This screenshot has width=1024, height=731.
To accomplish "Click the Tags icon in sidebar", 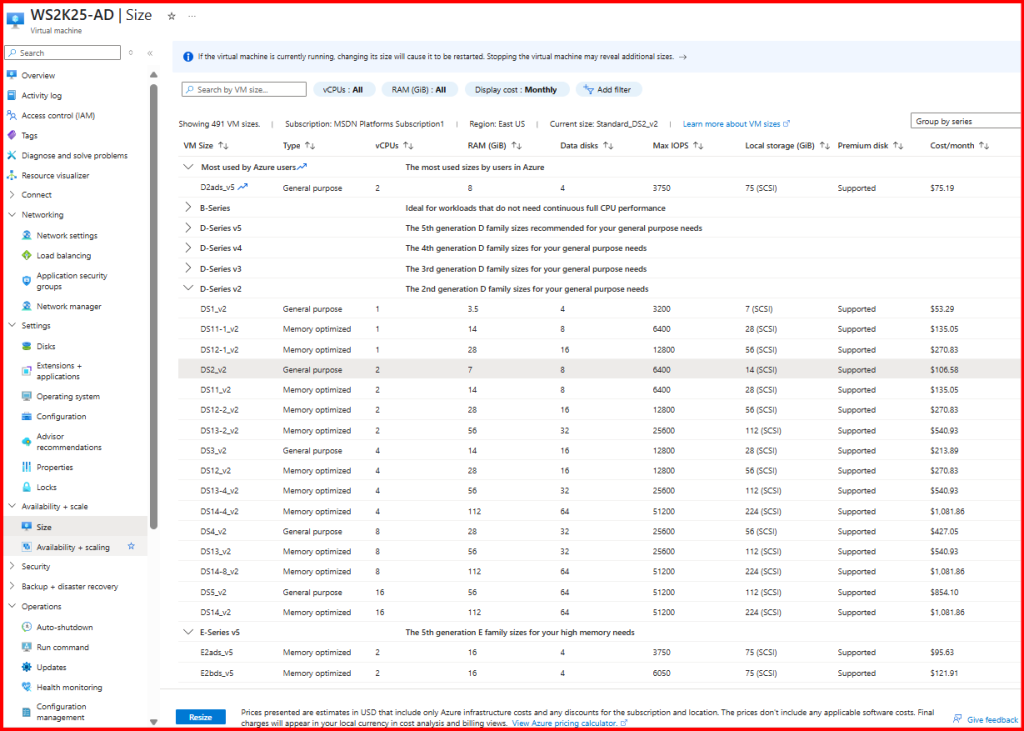I will pyautogui.click(x=11, y=135).
